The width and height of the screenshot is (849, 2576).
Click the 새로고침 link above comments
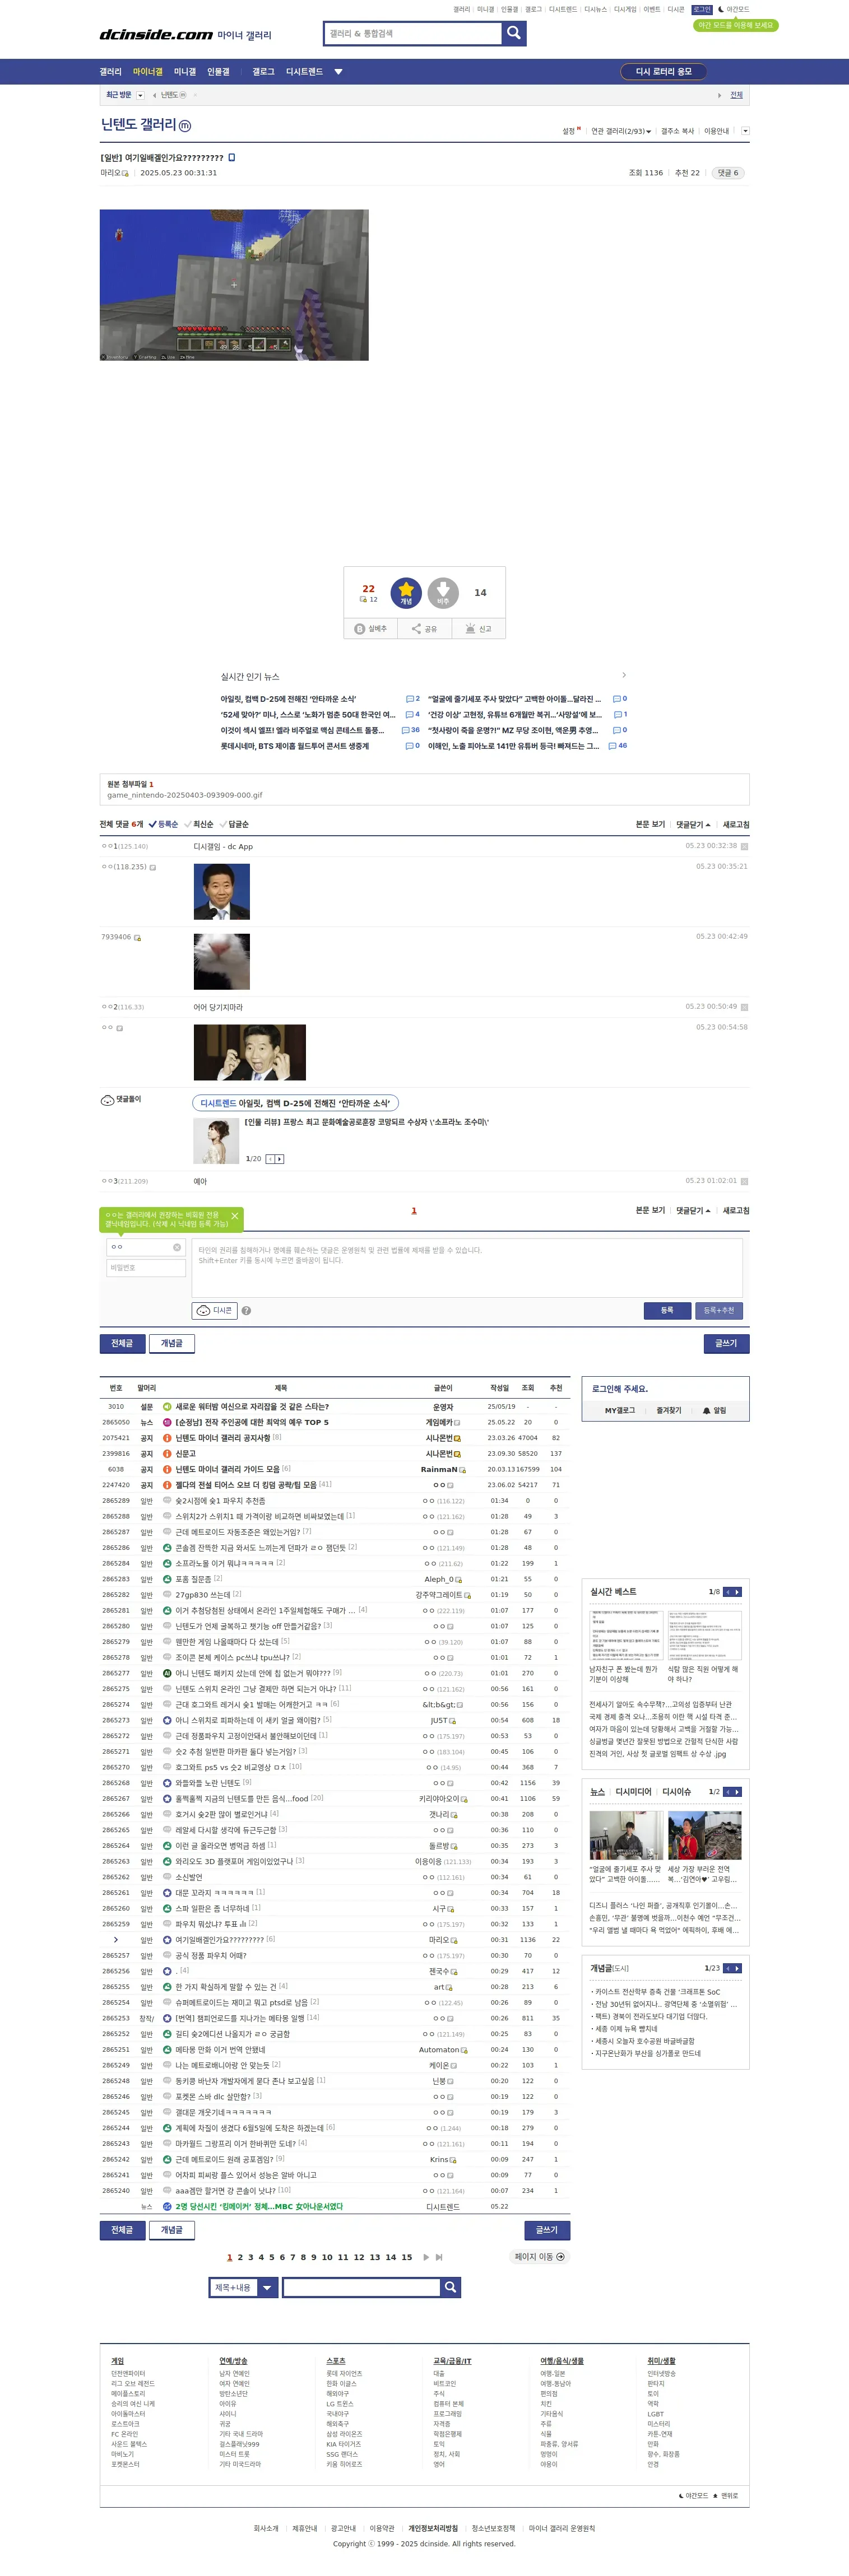736,824
